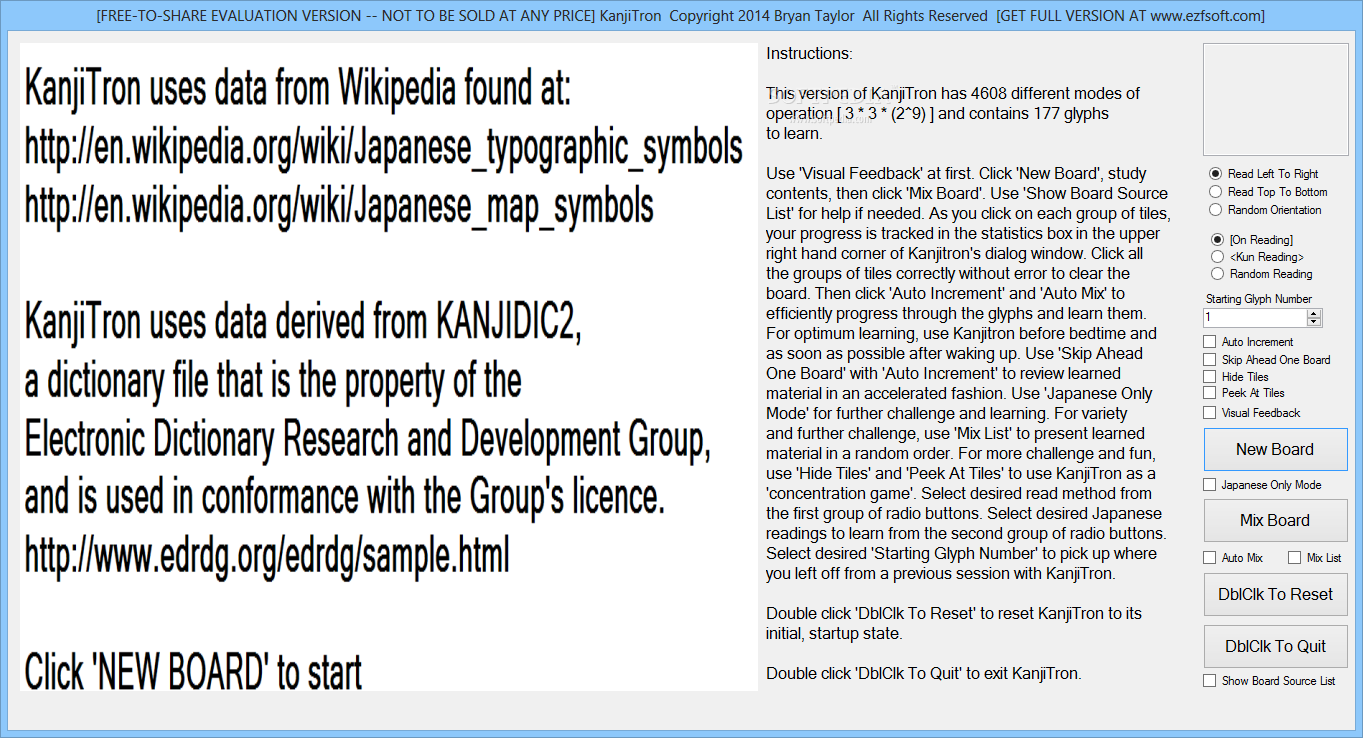Choose Read Top To Bottom orientation

click(x=1268, y=192)
